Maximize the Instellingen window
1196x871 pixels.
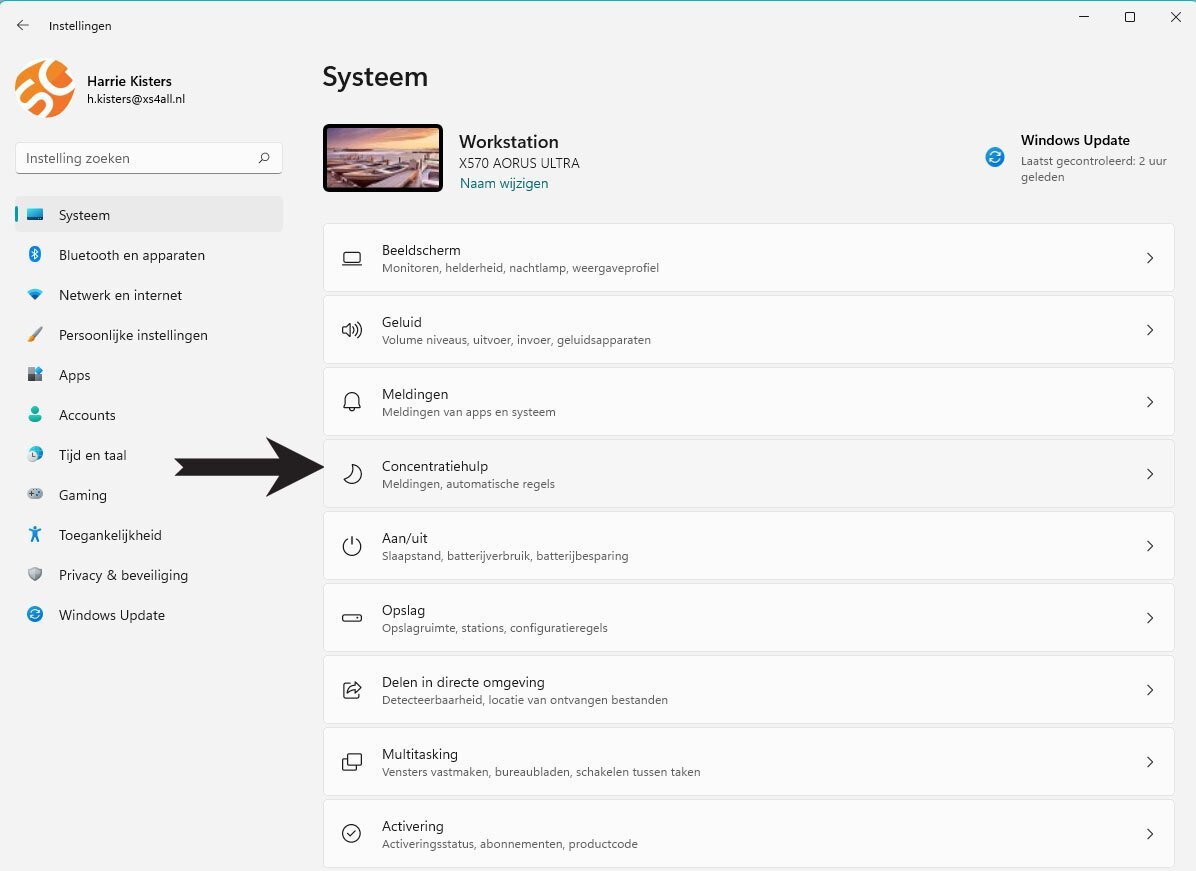[x=1130, y=17]
